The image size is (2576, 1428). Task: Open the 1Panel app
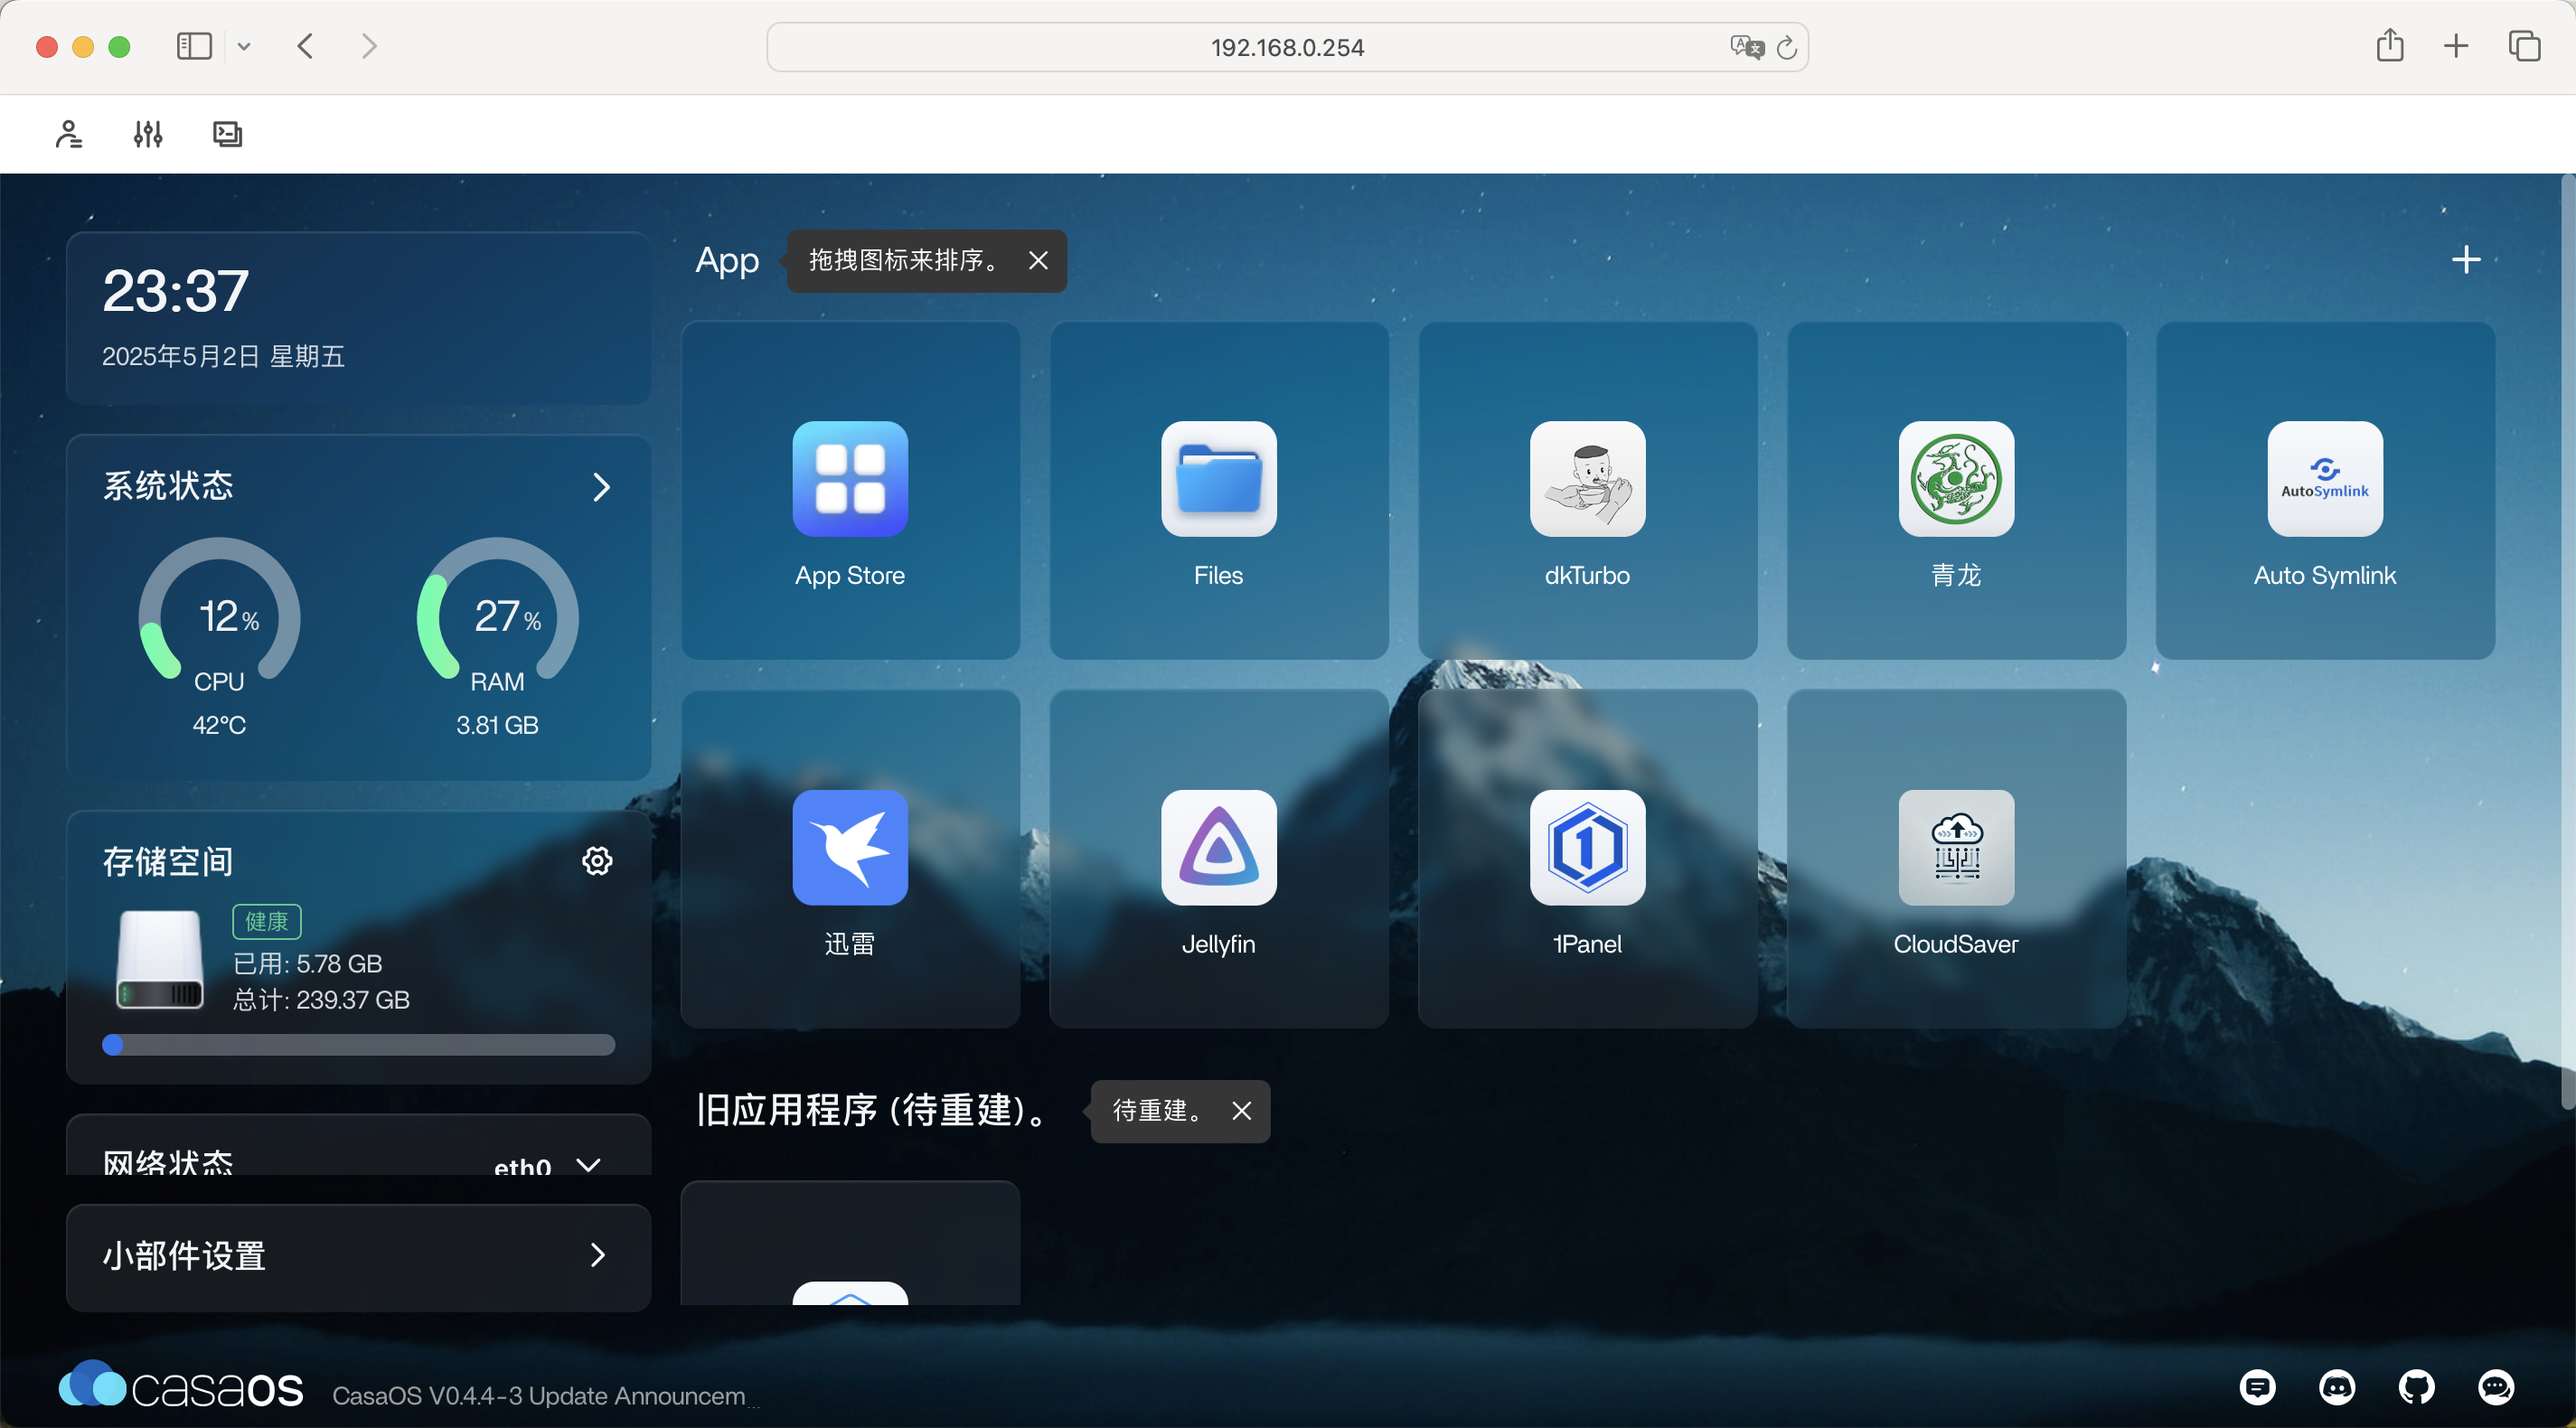click(1587, 848)
